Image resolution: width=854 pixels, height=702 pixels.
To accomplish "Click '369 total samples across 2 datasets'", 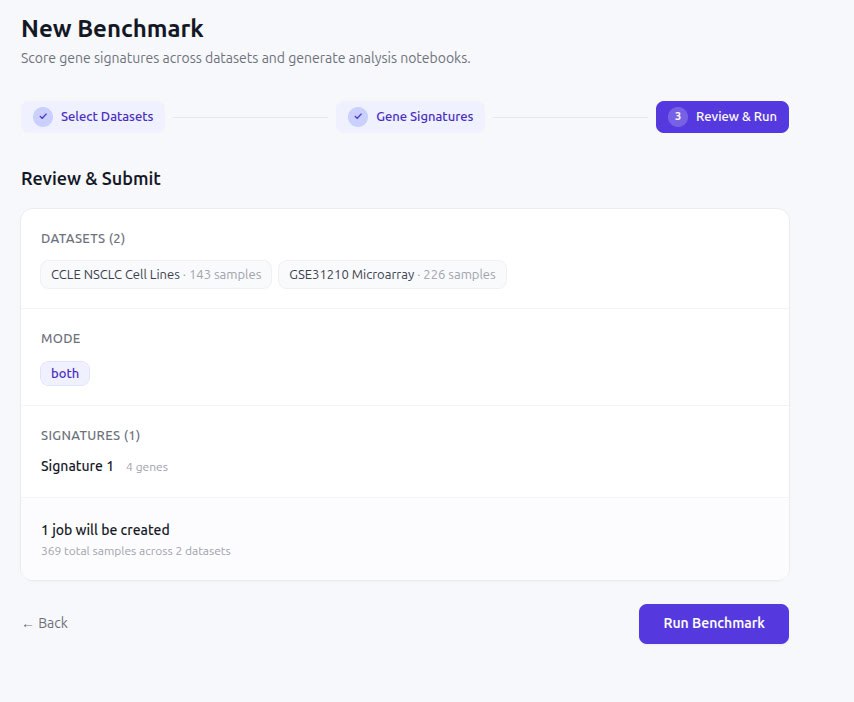I will (x=136, y=551).
